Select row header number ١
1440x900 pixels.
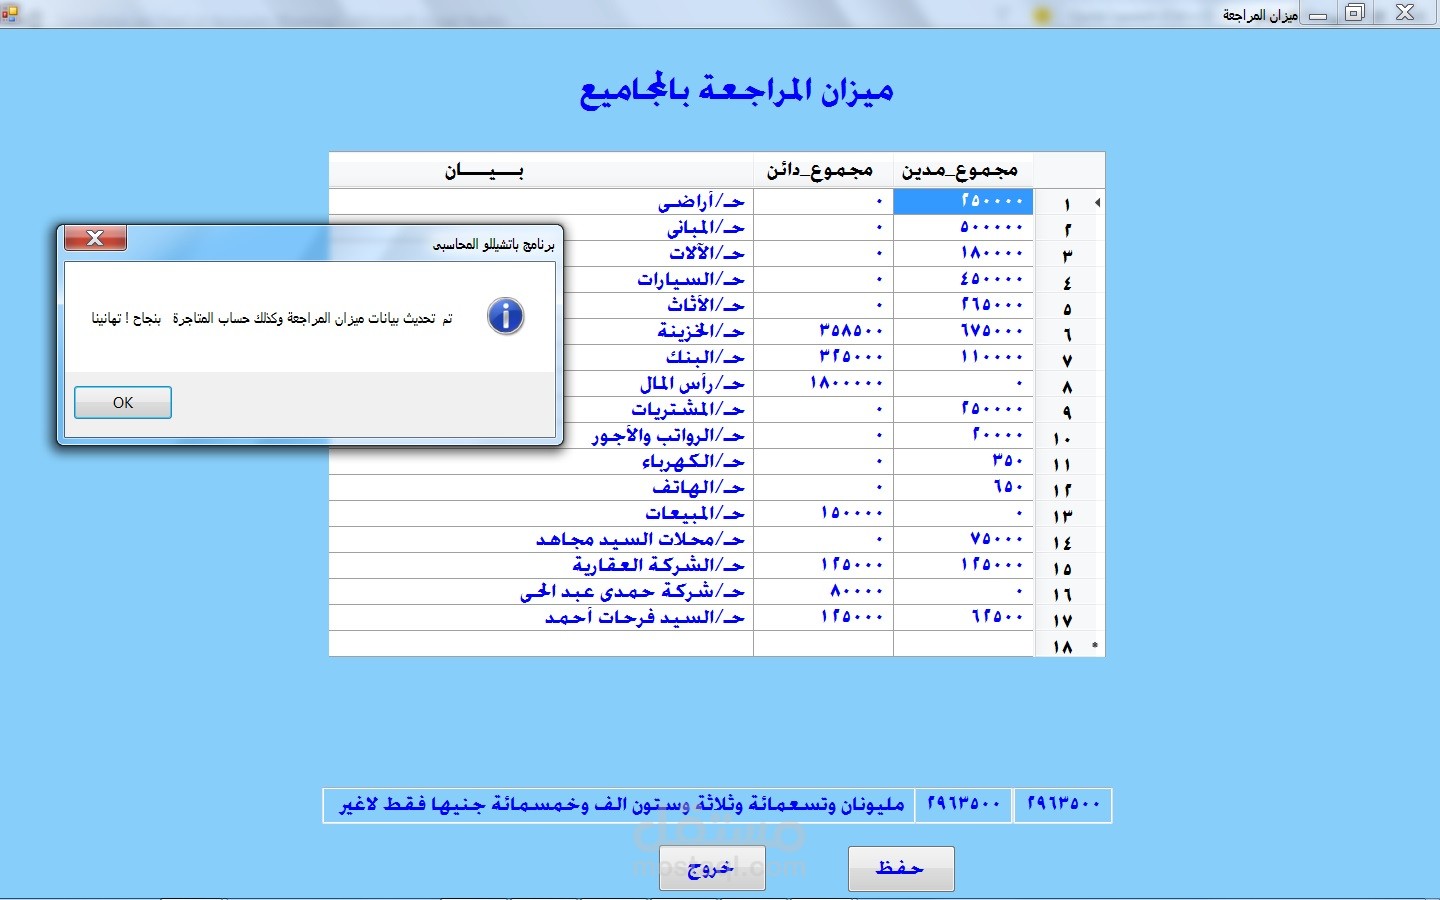(x=1069, y=202)
